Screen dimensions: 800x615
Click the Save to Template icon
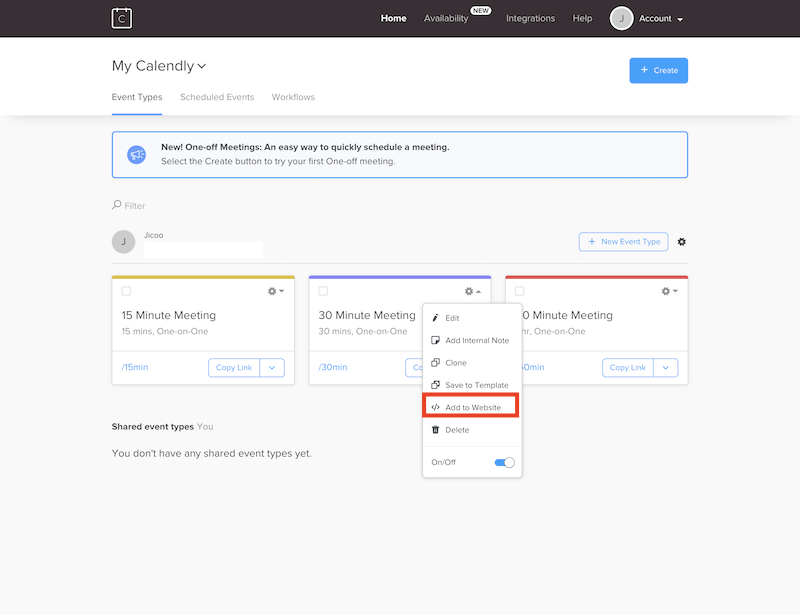435,385
